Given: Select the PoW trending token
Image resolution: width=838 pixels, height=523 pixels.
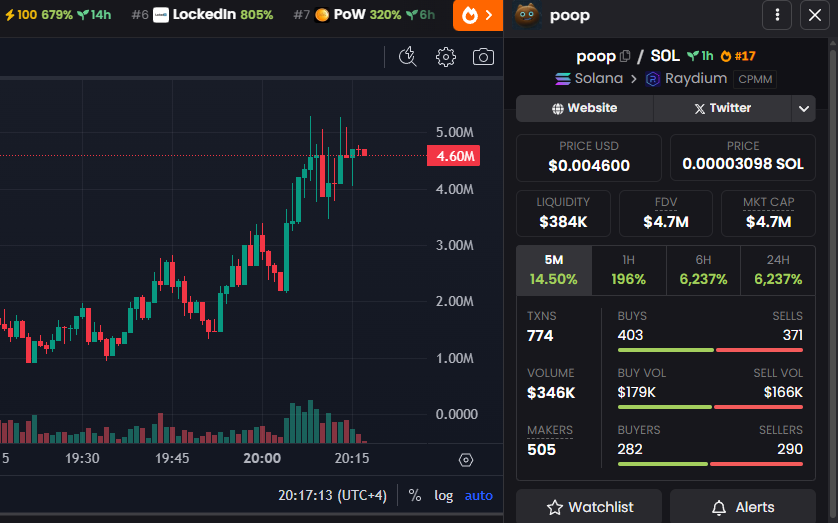Looking at the screenshot, I should point(364,14).
